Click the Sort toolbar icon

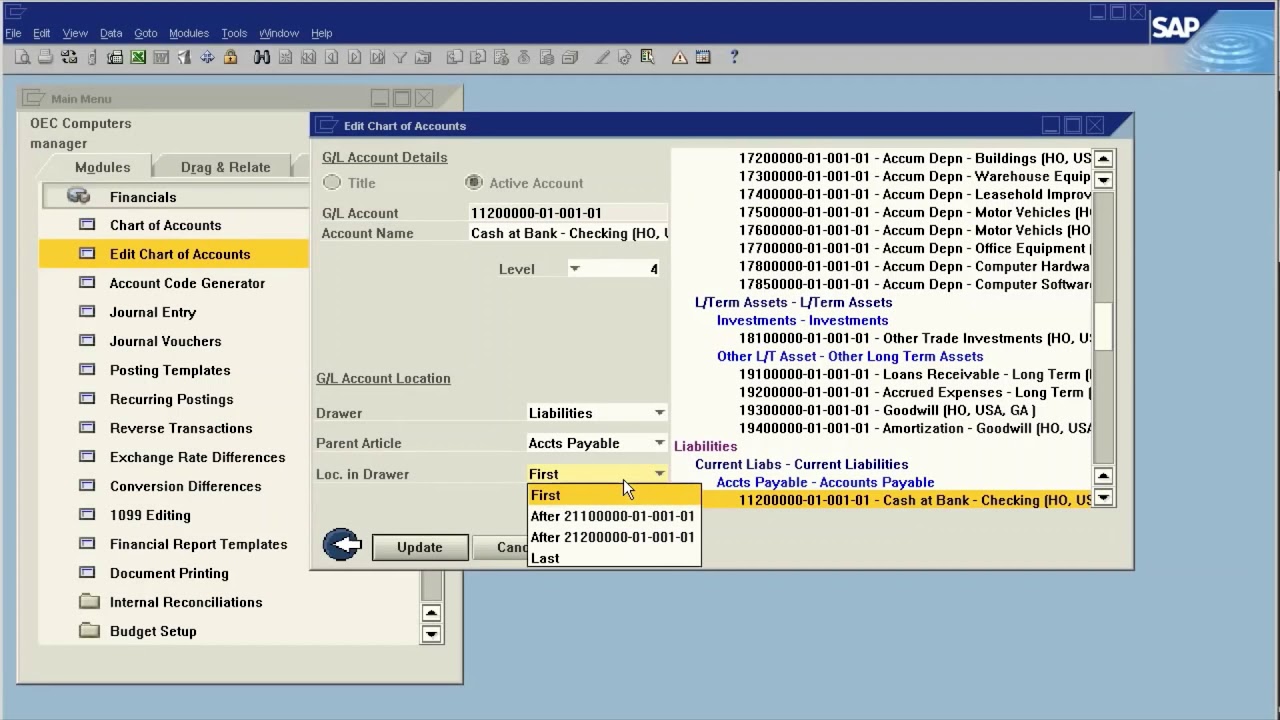coord(423,58)
